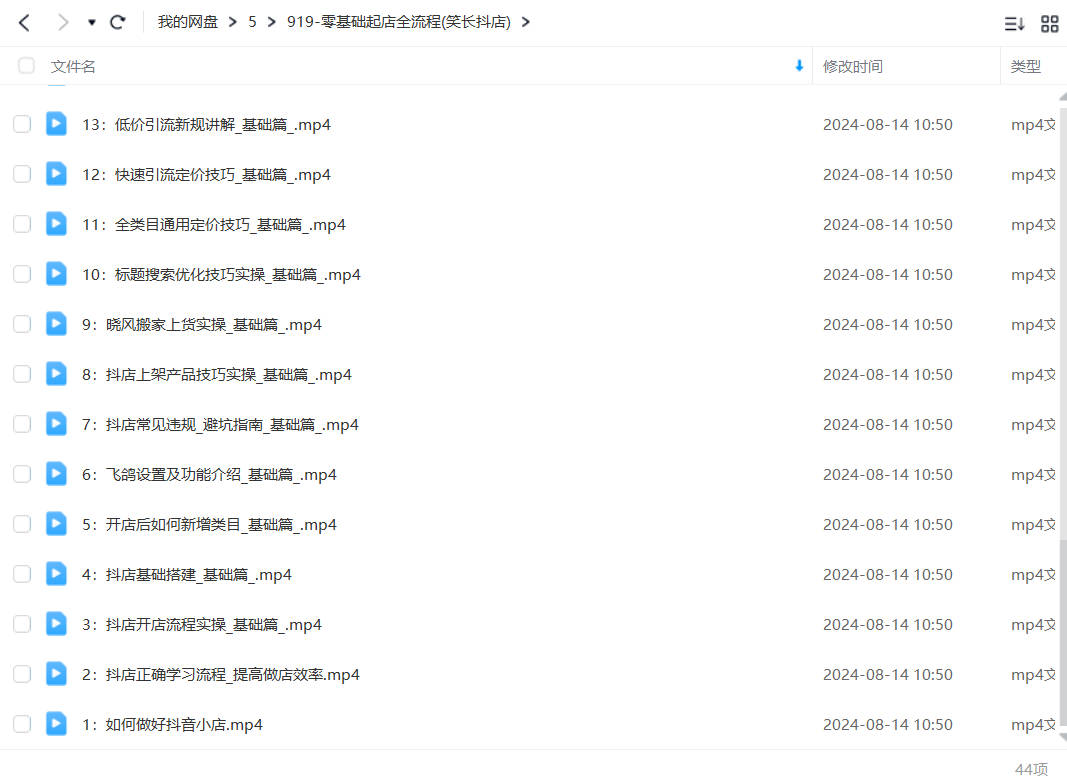Select file name 7：抖店常见违规_避坑指南_基础篇_.mp4
1067x782 pixels.
[x=220, y=425]
